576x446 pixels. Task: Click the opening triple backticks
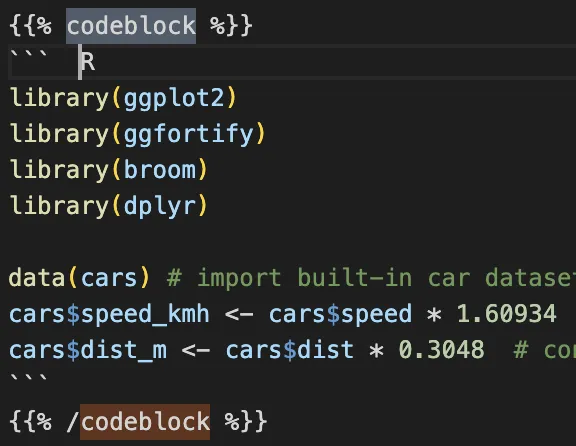(29, 56)
